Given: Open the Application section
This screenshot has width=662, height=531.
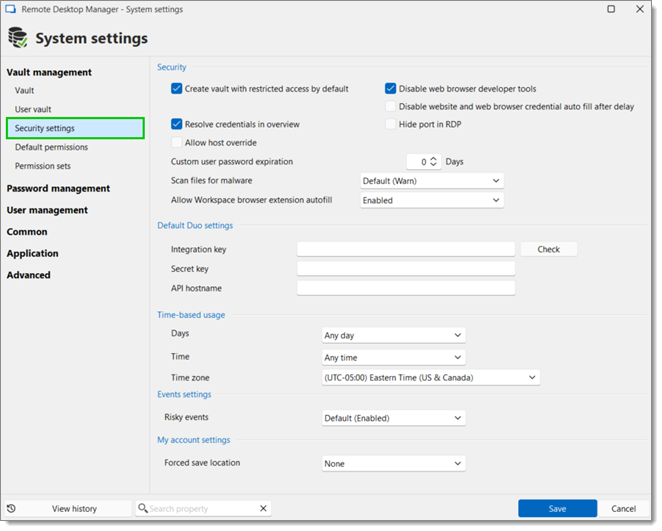Looking at the screenshot, I should point(33,253).
